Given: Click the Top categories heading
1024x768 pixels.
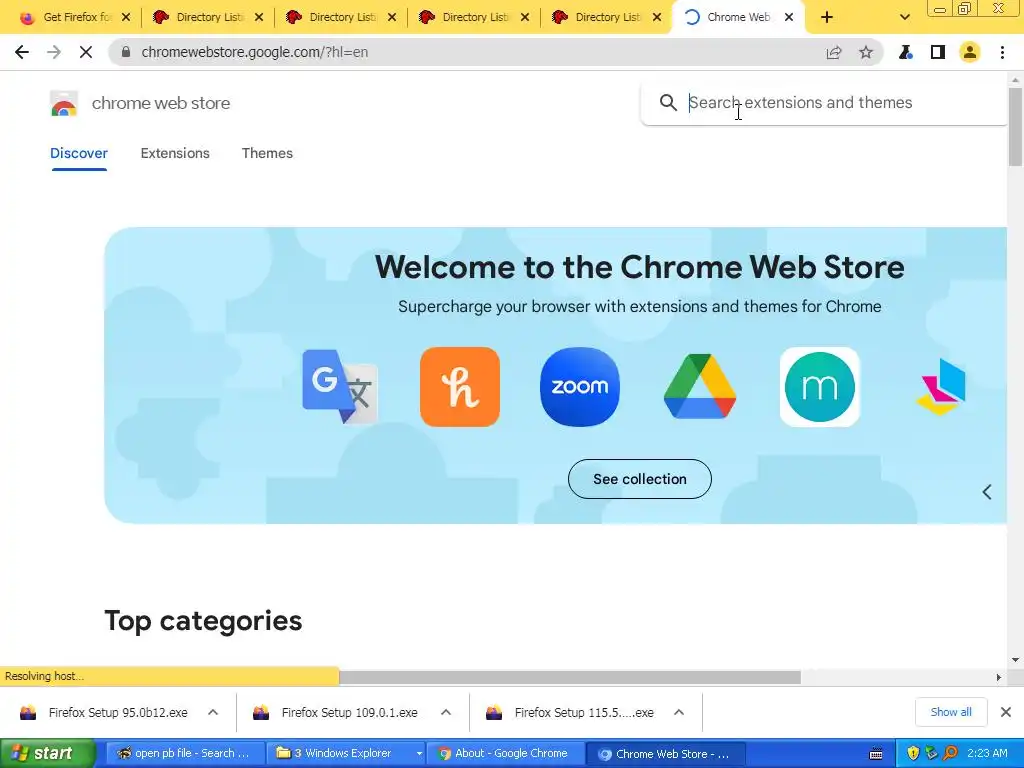Looking at the screenshot, I should tap(203, 621).
